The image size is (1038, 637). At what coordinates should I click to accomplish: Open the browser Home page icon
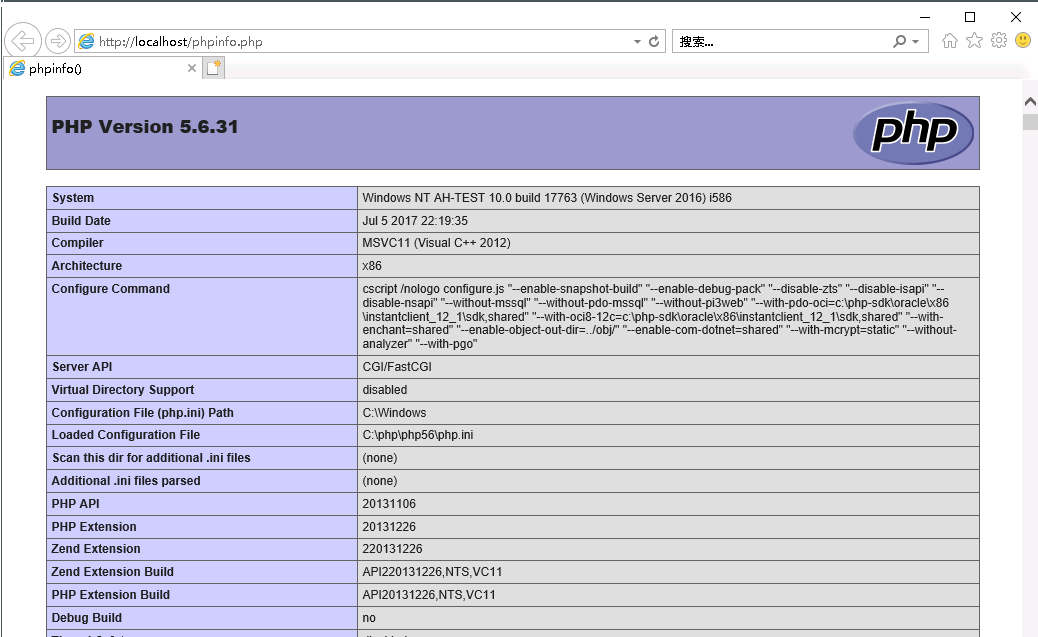[x=950, y=41]
